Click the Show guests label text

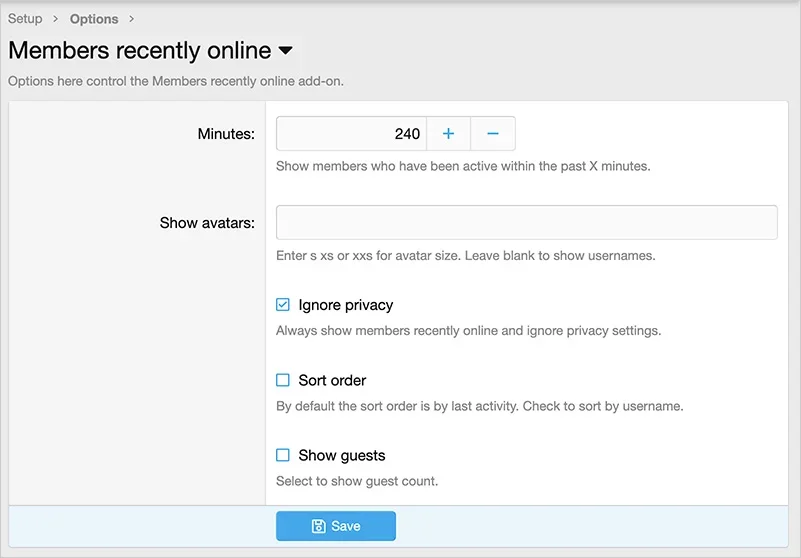pos(341,455)
